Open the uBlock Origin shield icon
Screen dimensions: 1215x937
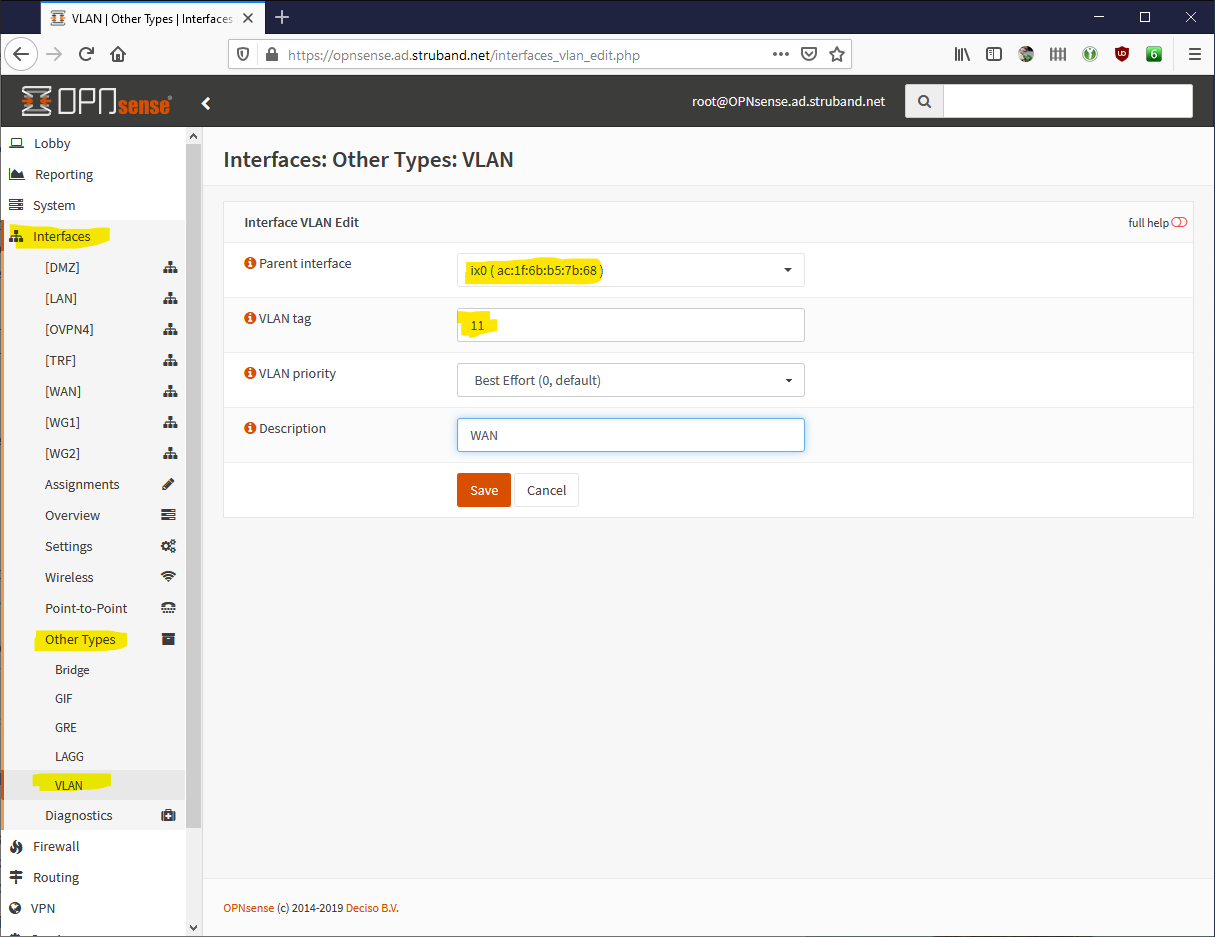point(1122,54)
